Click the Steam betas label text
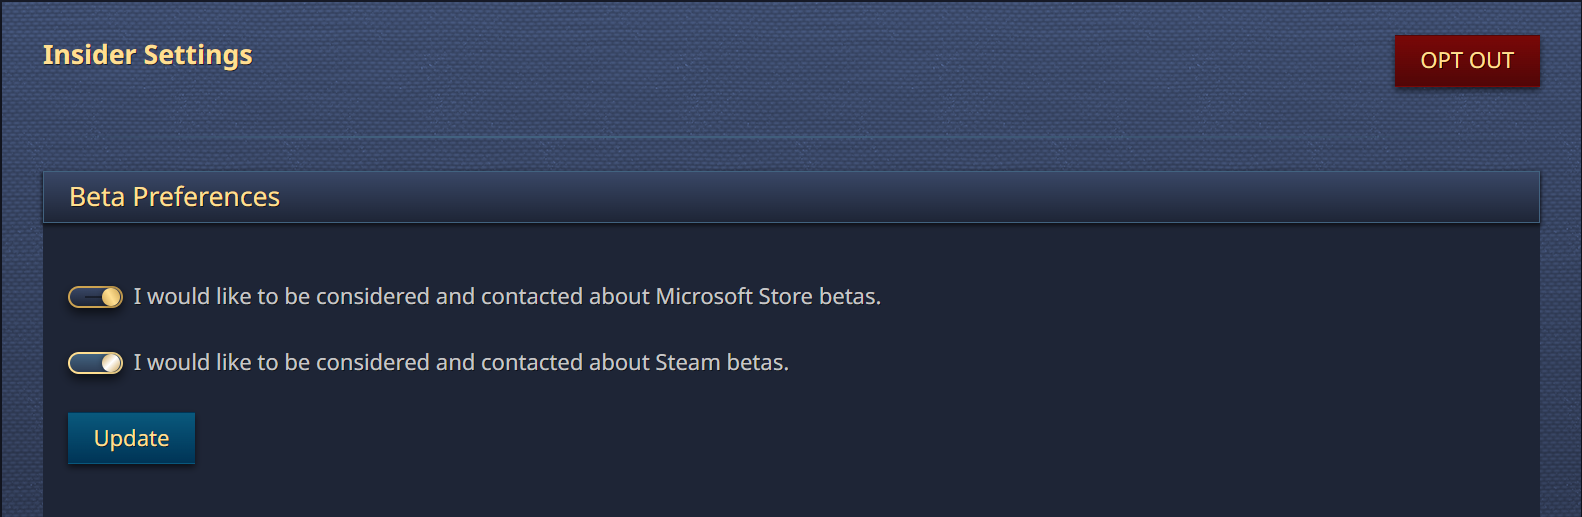 pyautogui.click(x=461, y=363)
